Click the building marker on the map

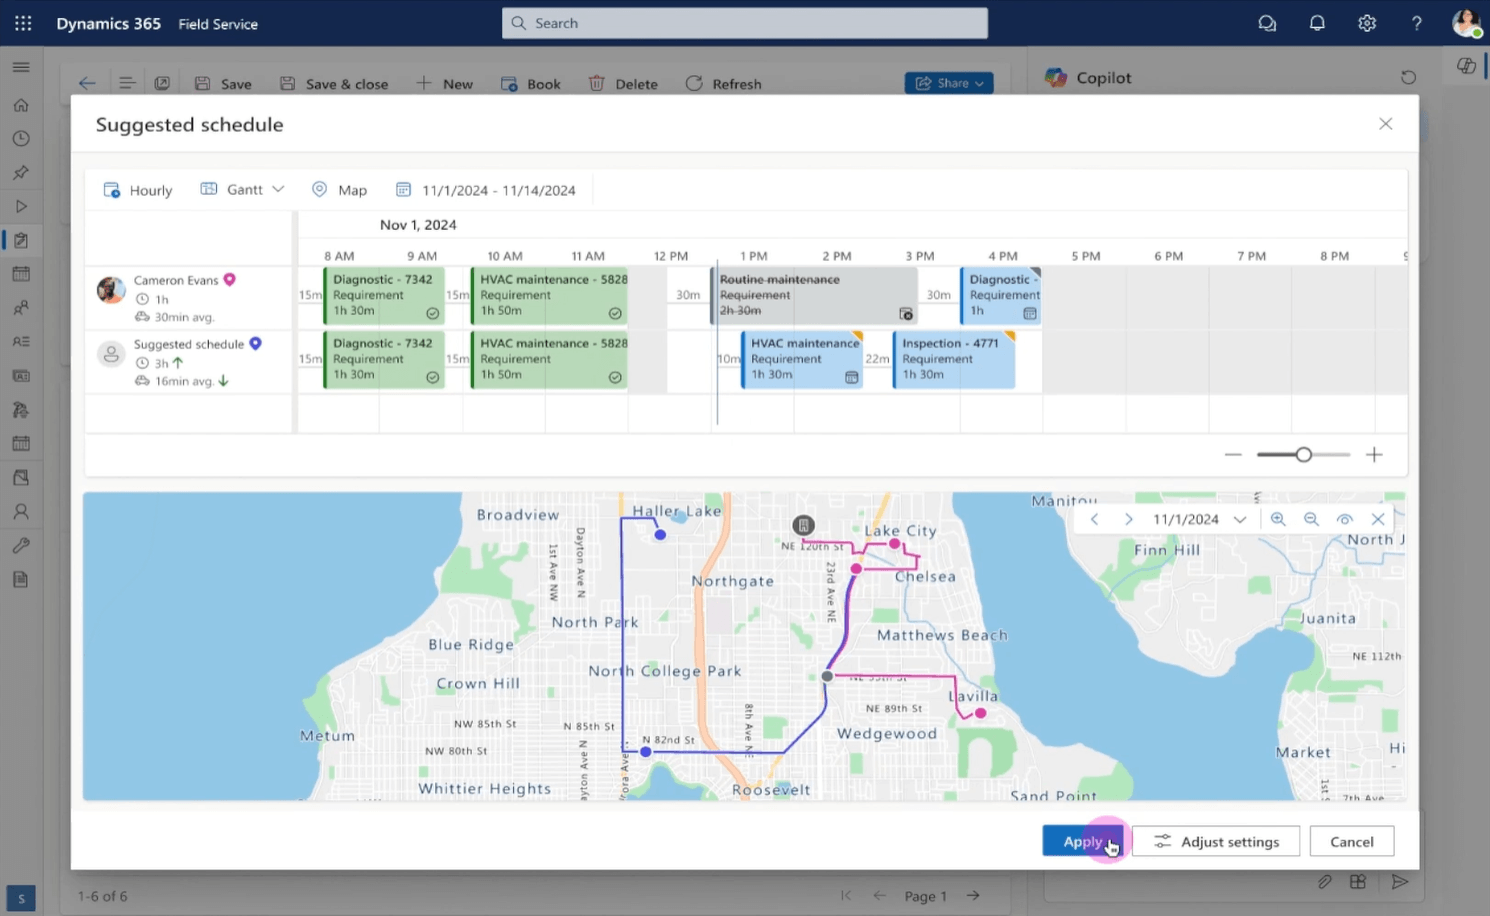tap(803, 525)
